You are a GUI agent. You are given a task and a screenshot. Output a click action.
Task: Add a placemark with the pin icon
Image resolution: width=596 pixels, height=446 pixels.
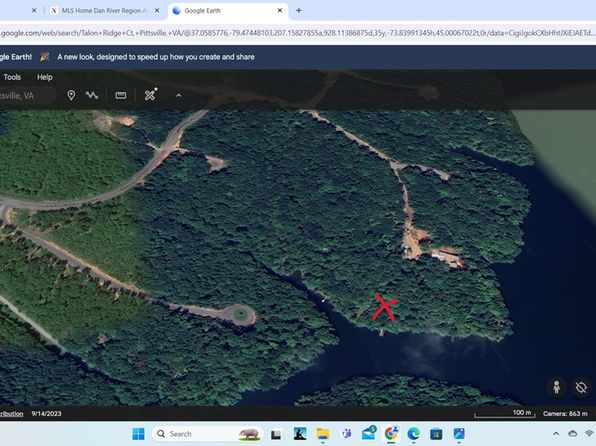(71, 95)
